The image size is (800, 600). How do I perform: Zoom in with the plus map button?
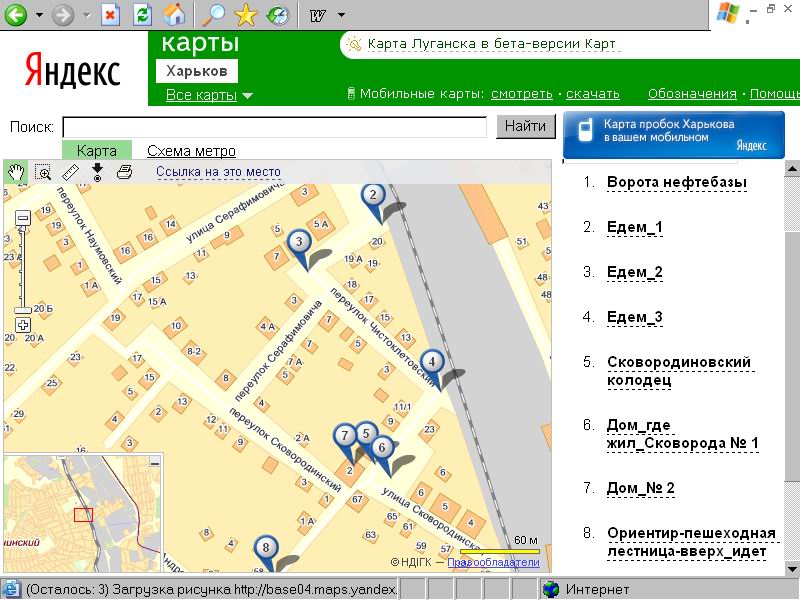(x=23, y=325)
